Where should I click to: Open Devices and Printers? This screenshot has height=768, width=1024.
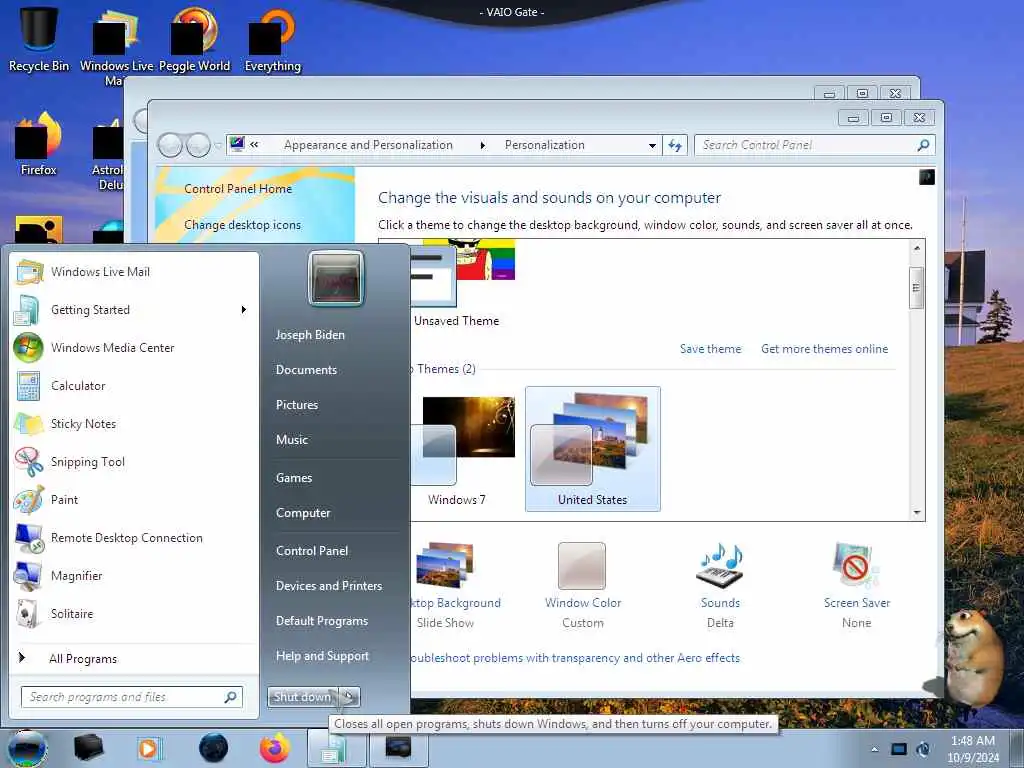(x=328, y=586)
